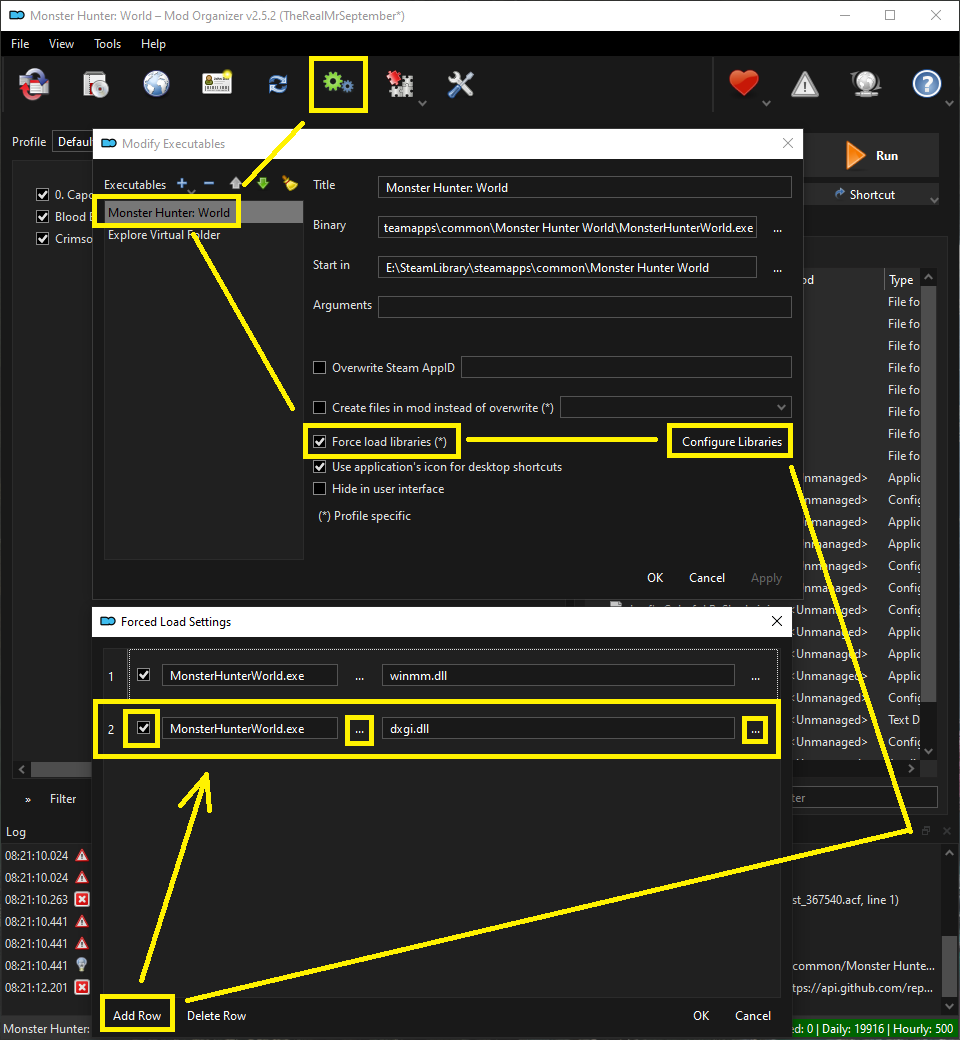Uncheck the Crimso mod in mod list
Viewport: 960px width, 1040px height.
click(x=42, y=239)
